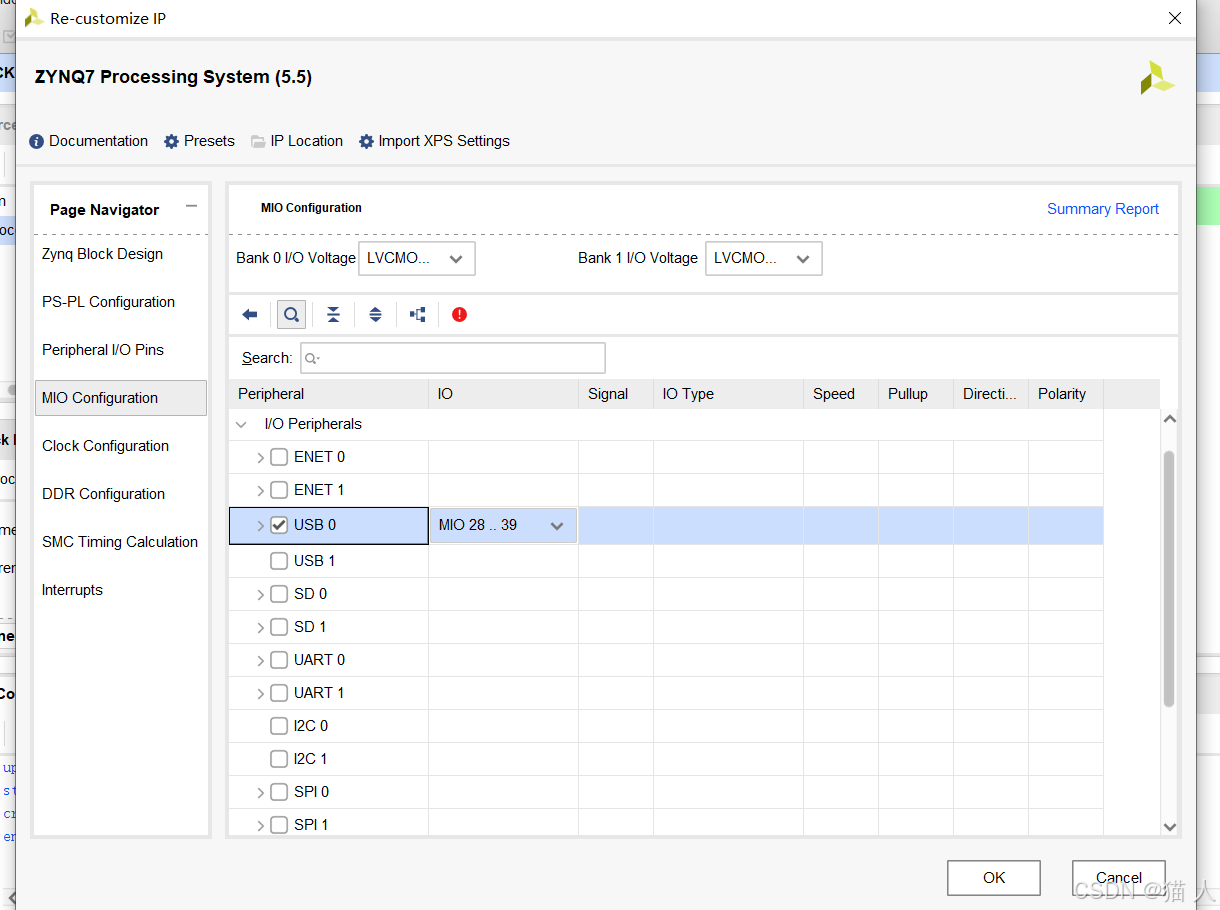The width and height of the screenshot is (1220, 910).
Task: Open Documentation info icon link
Action: coord(89,141)
